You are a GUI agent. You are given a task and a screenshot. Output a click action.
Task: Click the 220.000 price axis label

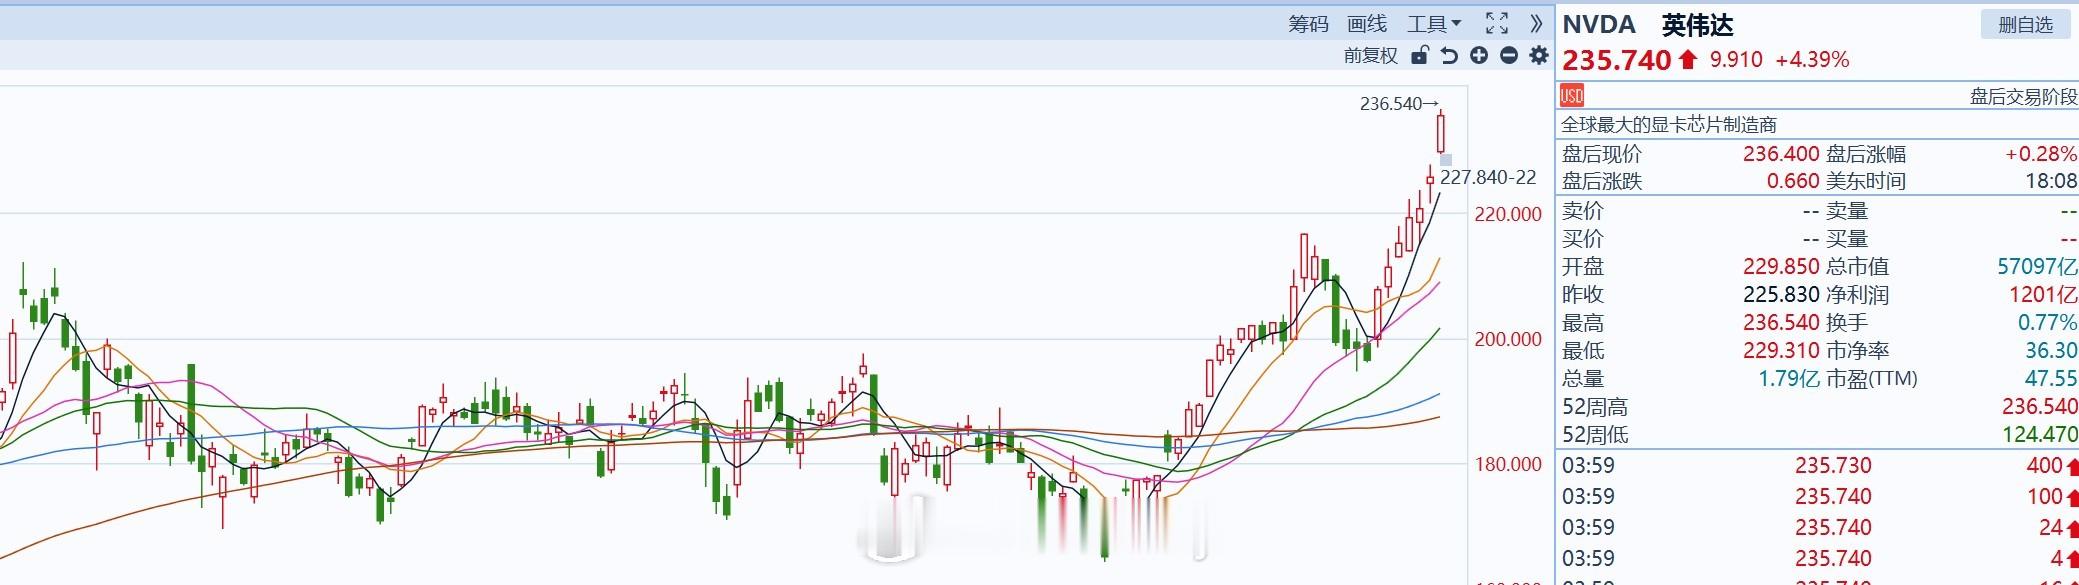coord(1508,214)
